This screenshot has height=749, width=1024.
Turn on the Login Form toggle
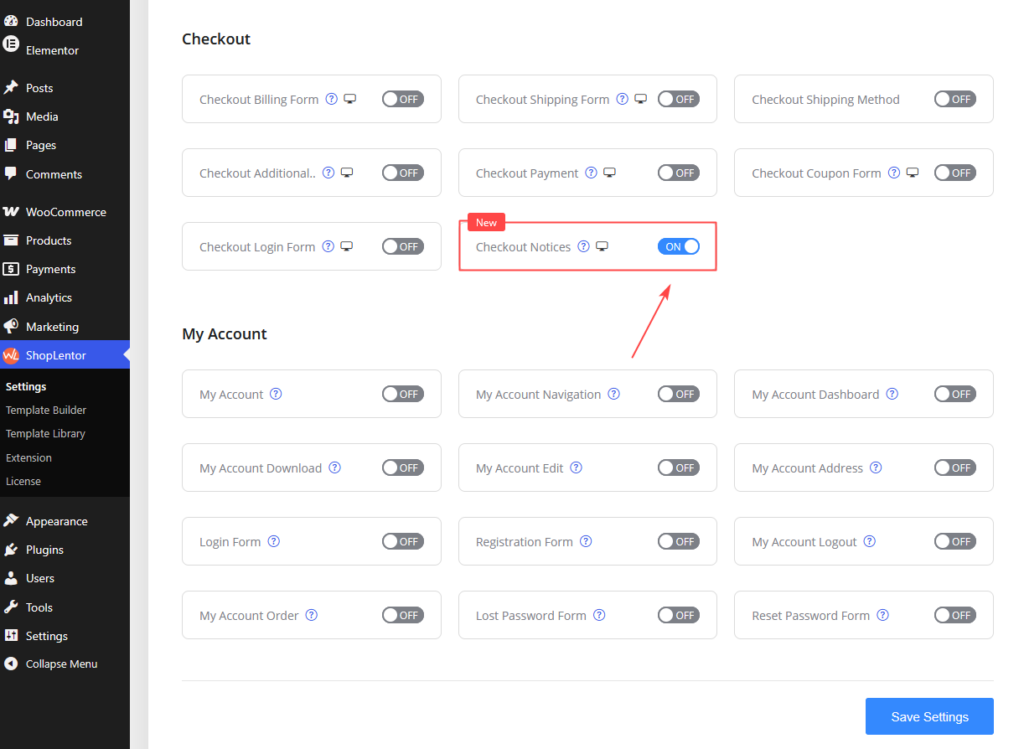[403, 542]
